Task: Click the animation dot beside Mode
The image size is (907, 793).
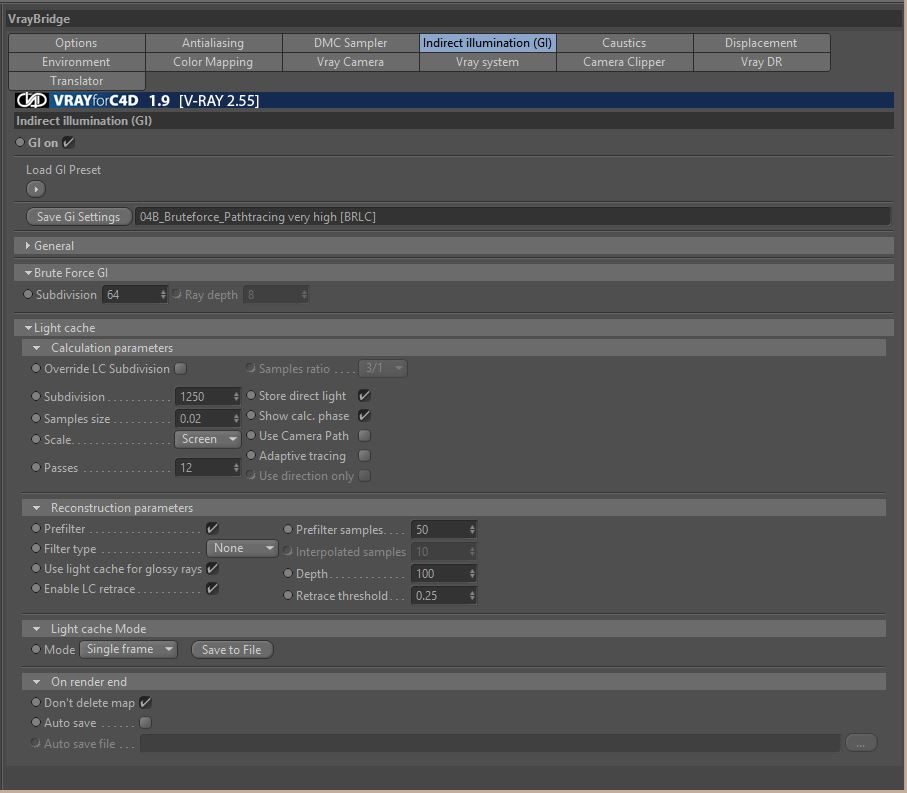Action: tap(36, 649)
